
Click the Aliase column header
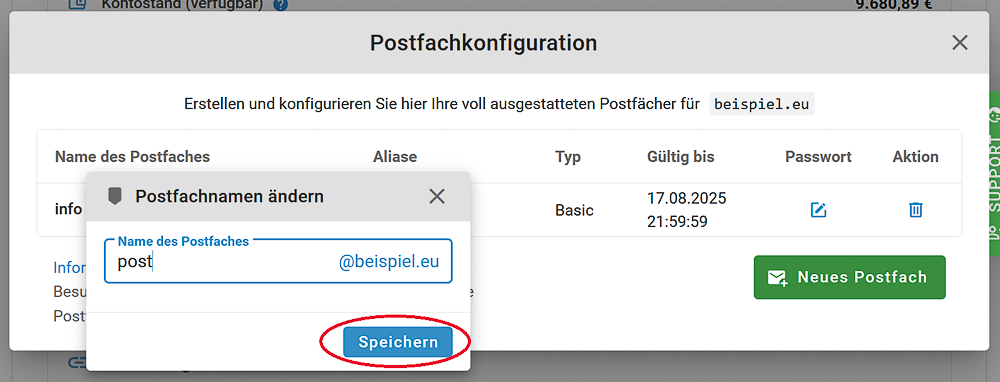(395, 157)
